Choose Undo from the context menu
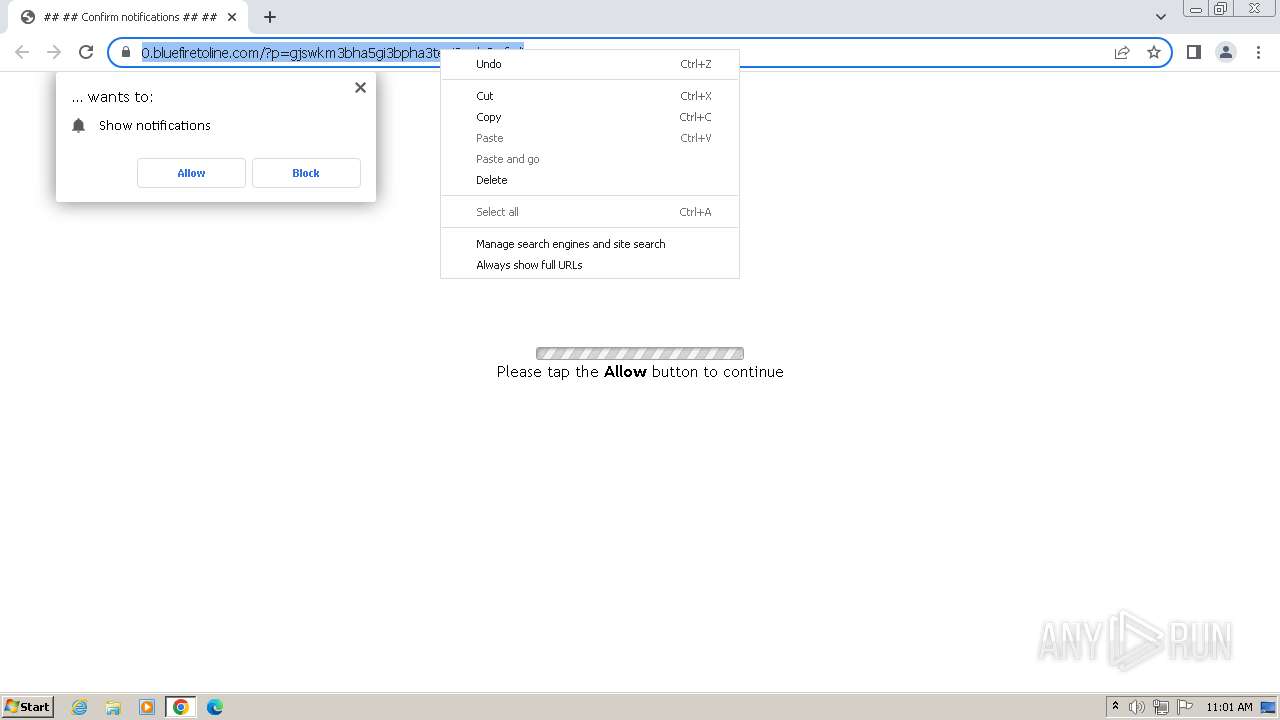 [x=590, y=64]
